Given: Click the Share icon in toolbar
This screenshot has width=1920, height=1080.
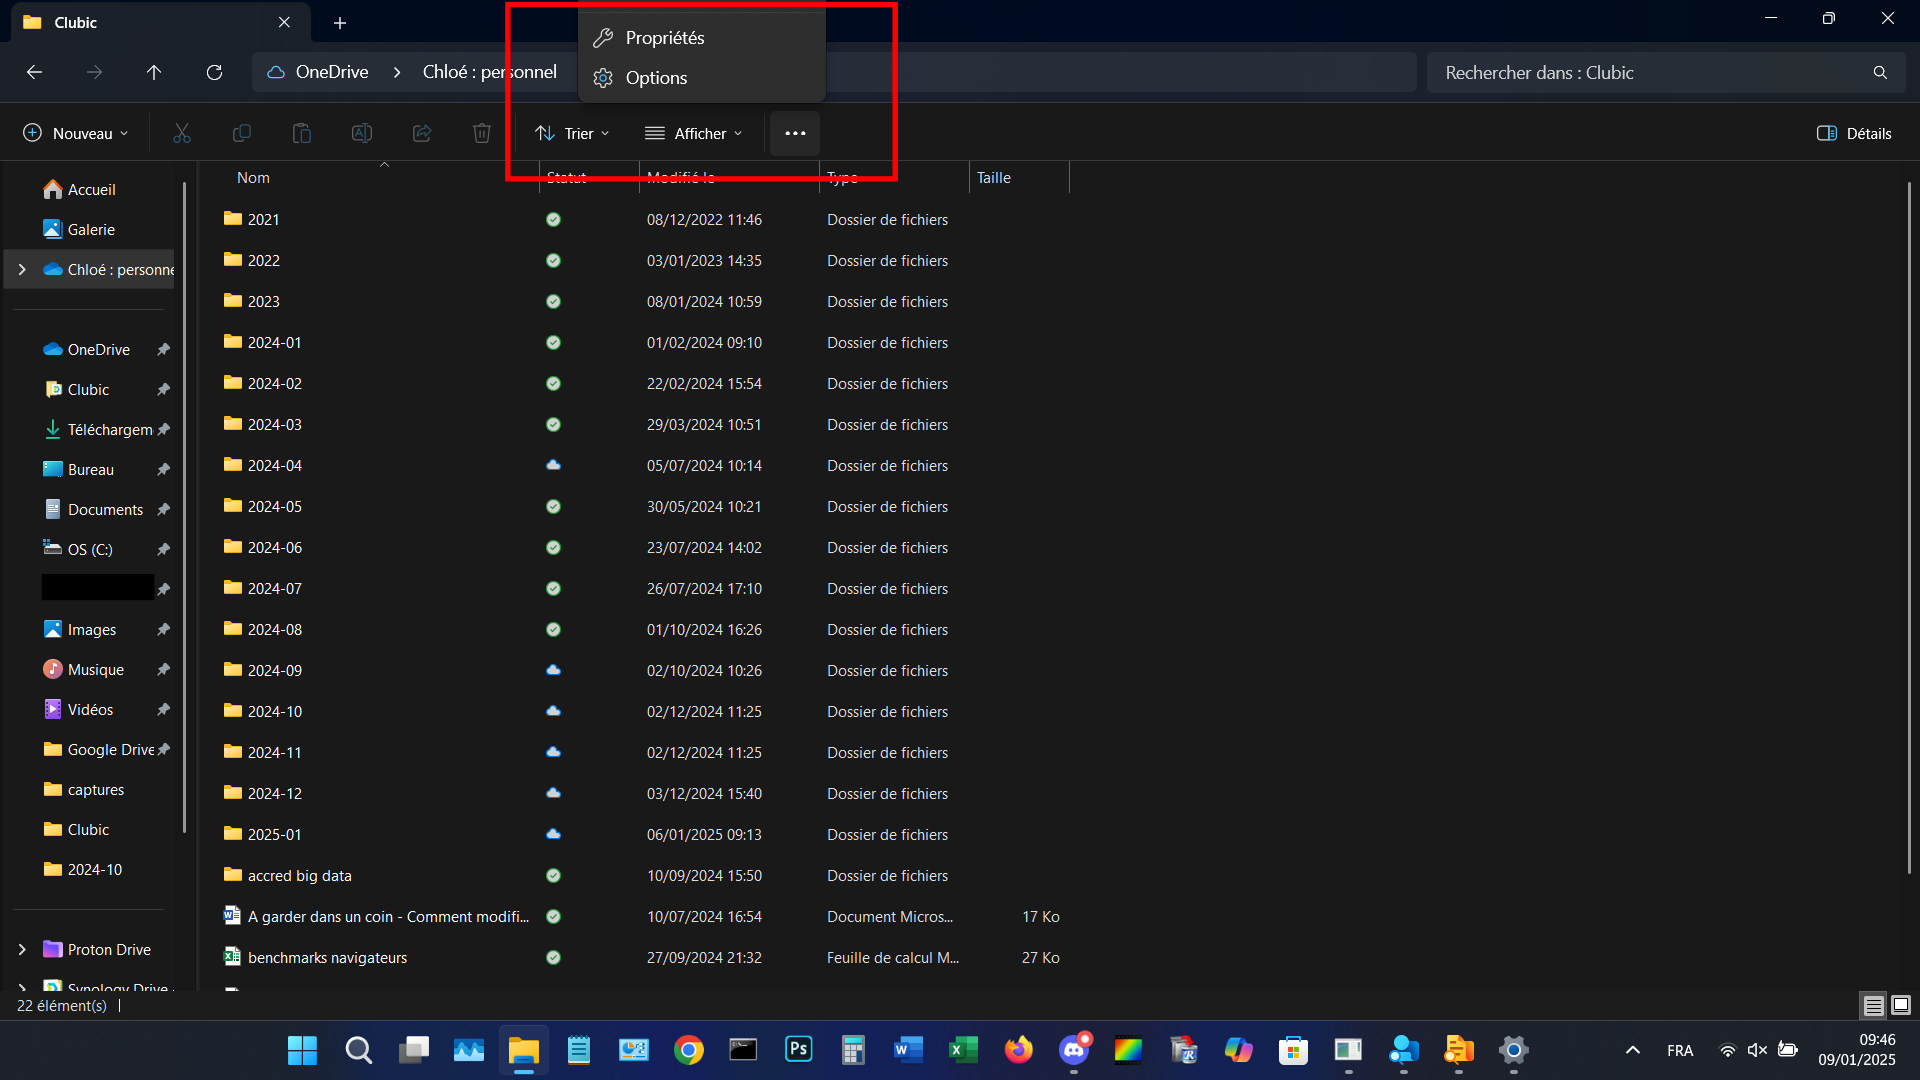Looking at the screenshot, I should (x=422, y=133).
